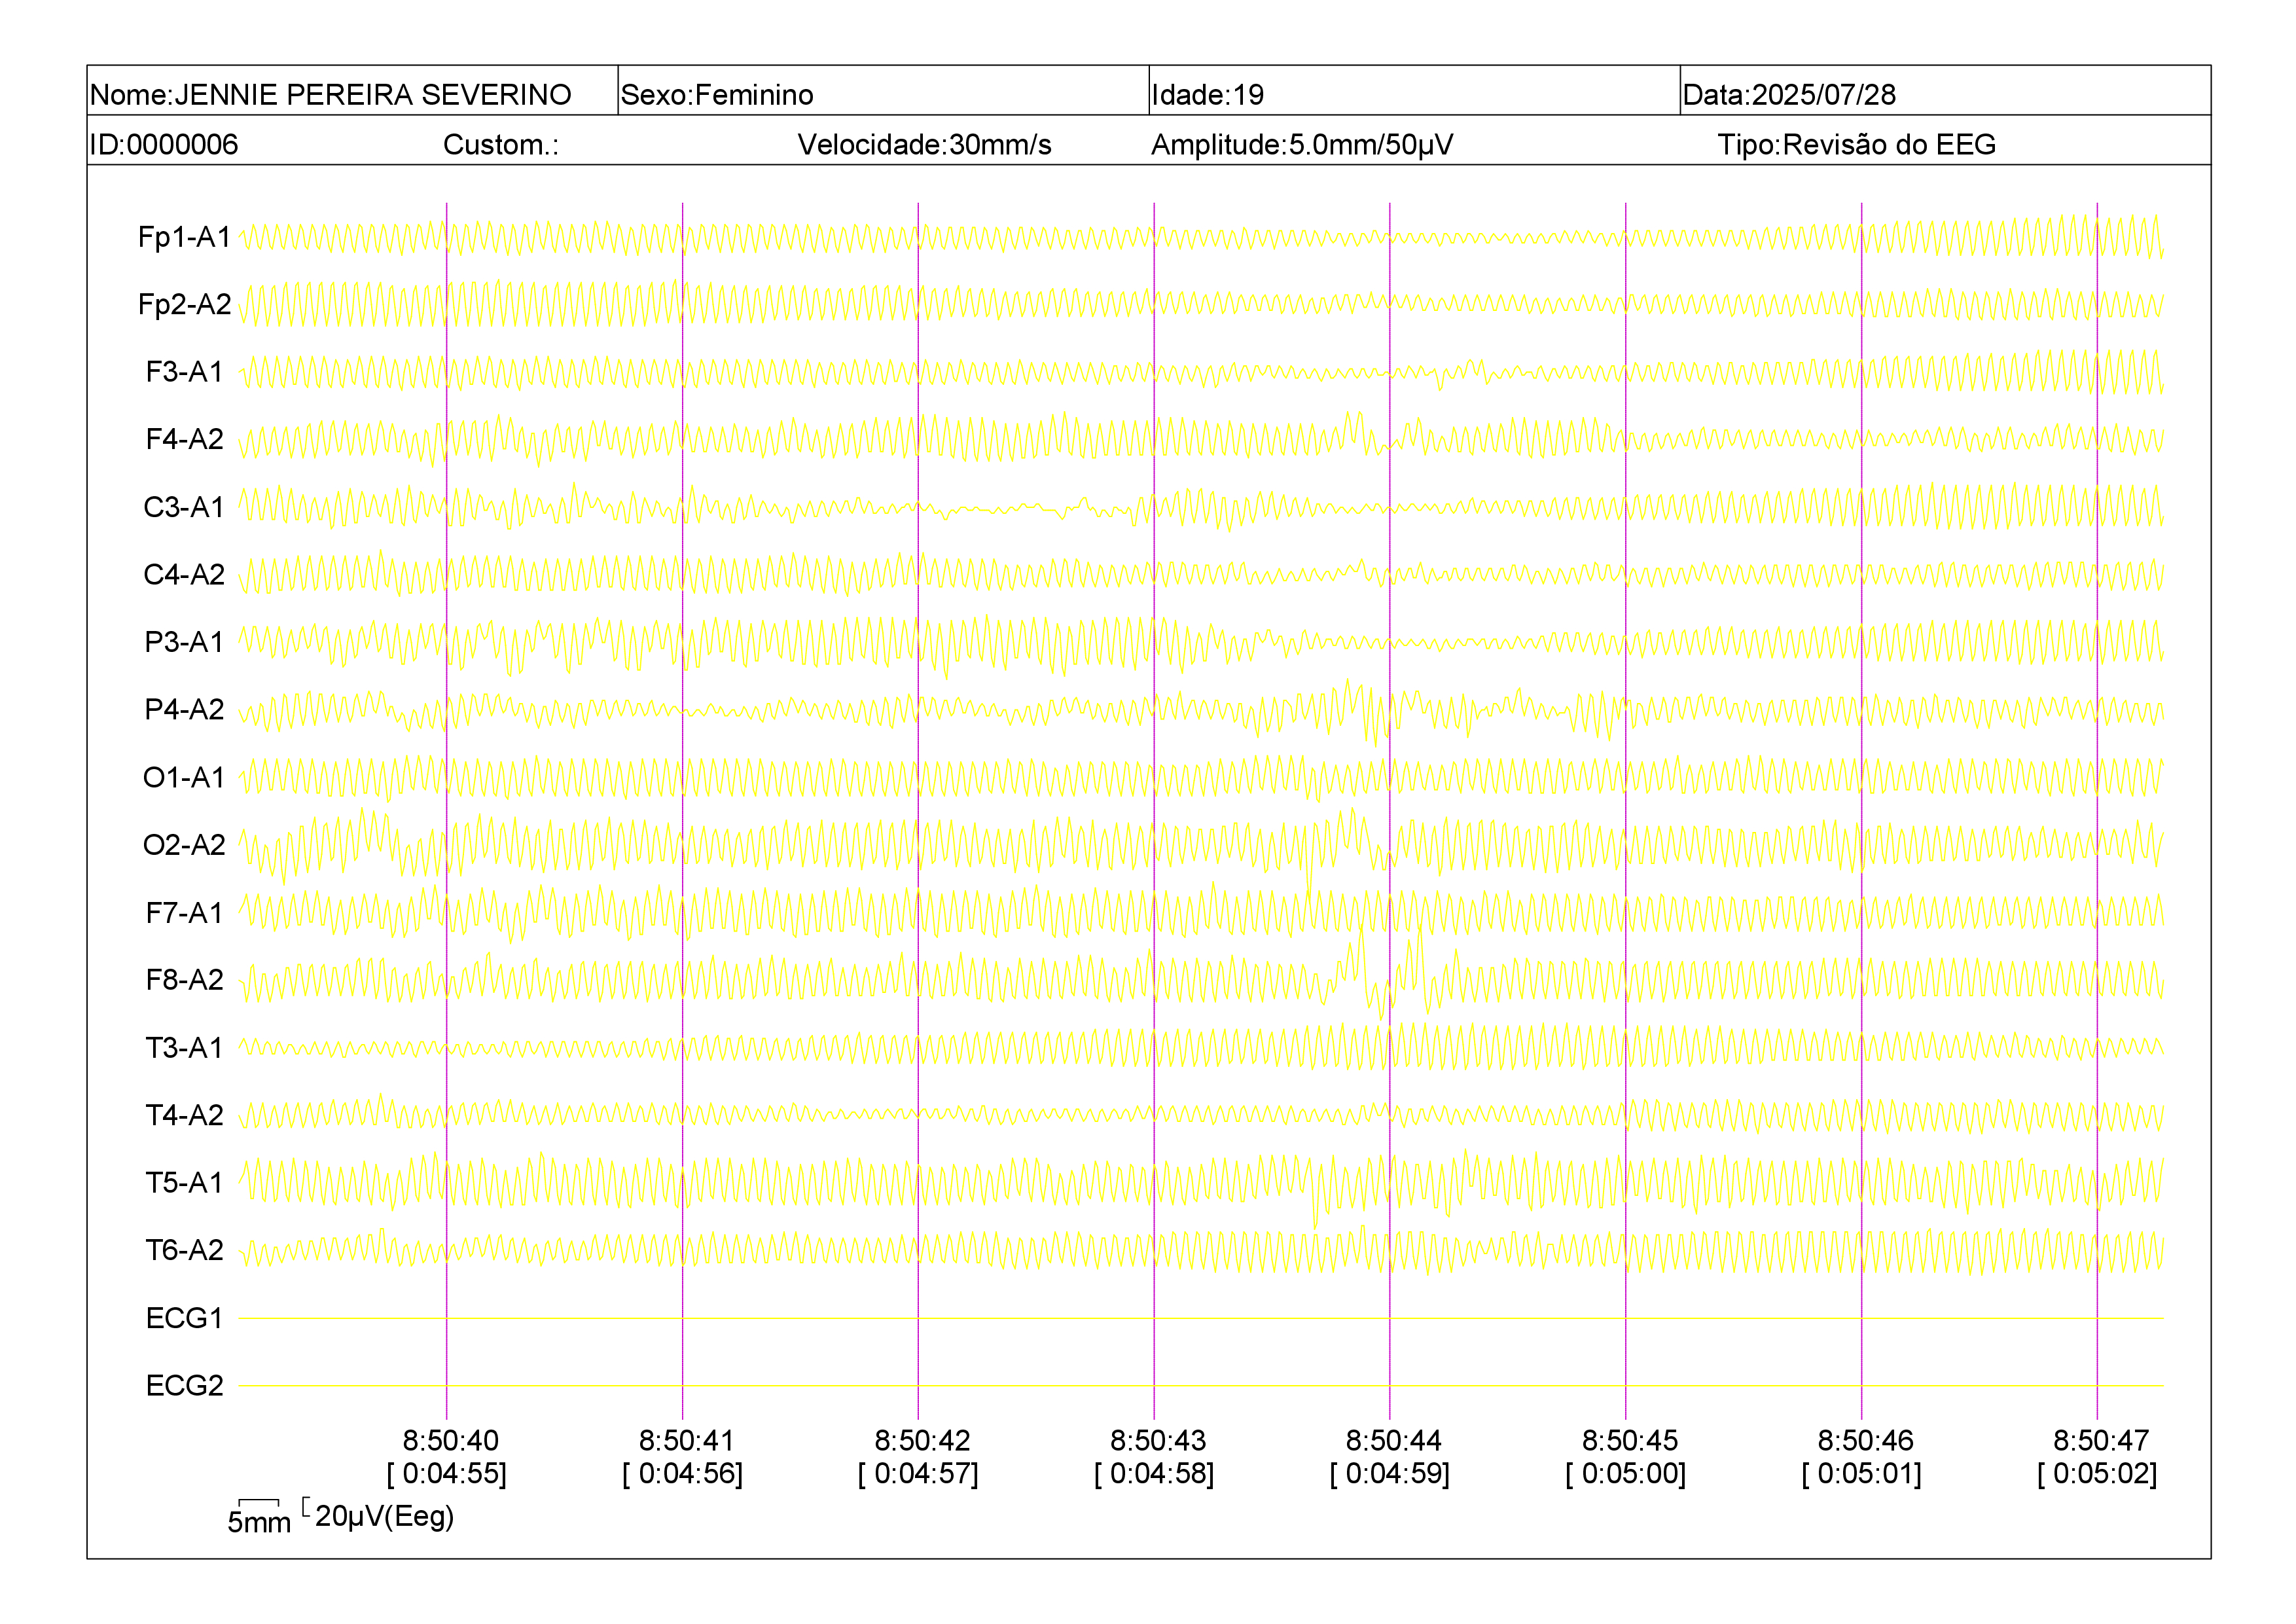Click the Tipo:Revisão do EEG label
Image resolution: width=2296 pixels, height=1624 pixels.
coord(1856,145)
